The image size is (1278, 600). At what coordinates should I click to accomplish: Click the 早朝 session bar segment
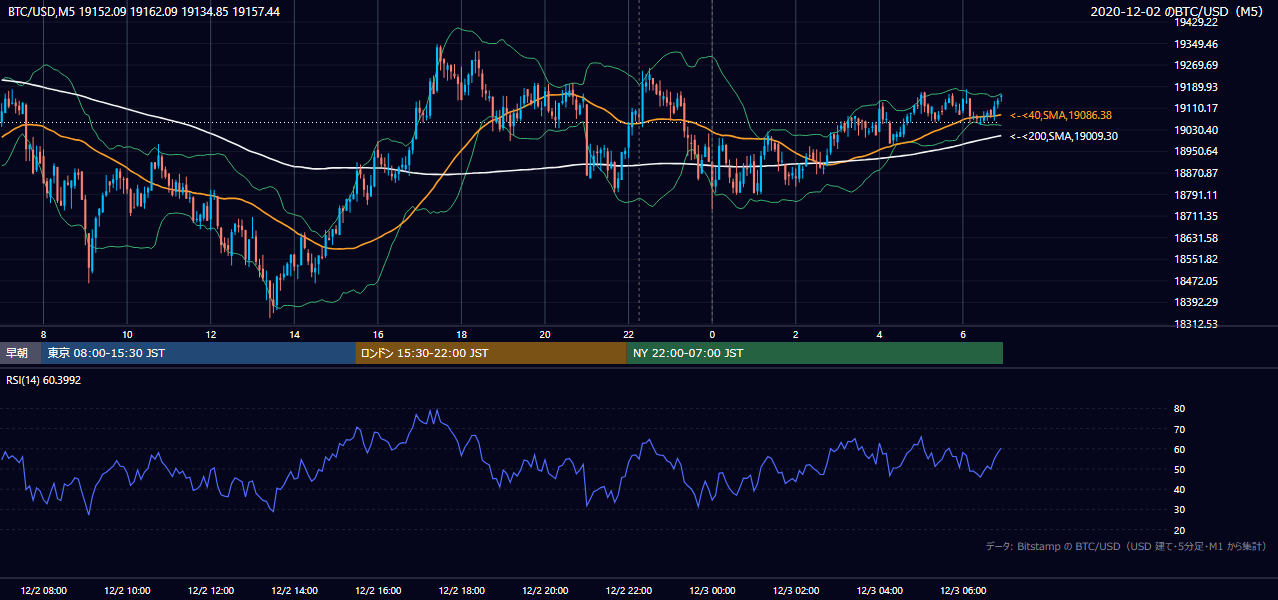(20, 353)
